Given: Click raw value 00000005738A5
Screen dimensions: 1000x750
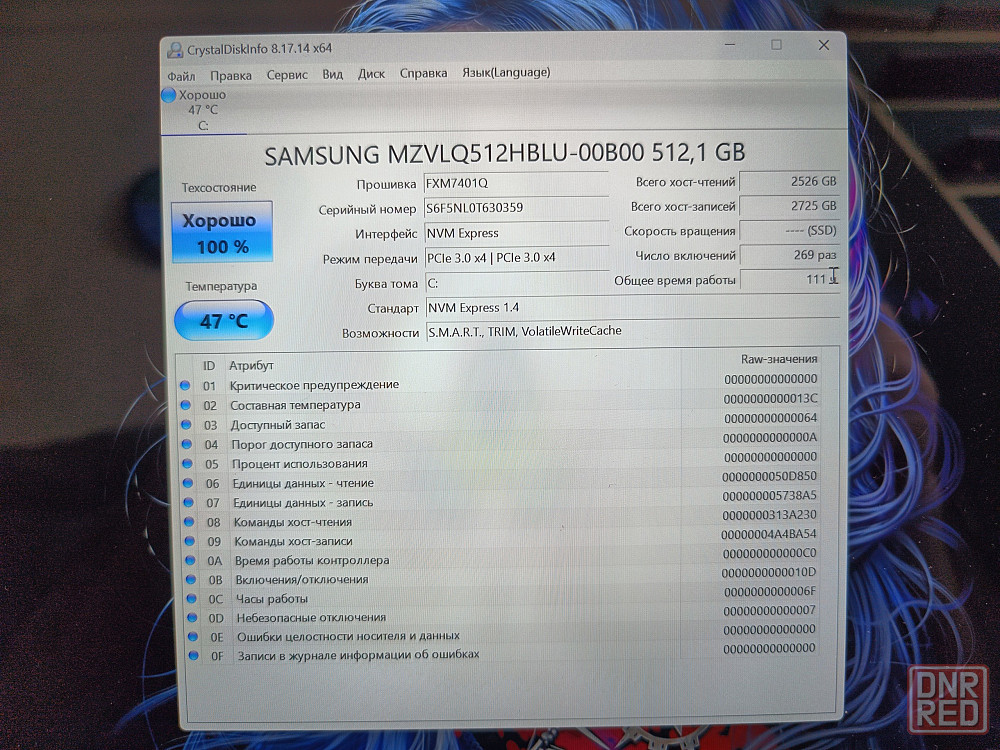Looking at the screenshot, I should (769, 496).
